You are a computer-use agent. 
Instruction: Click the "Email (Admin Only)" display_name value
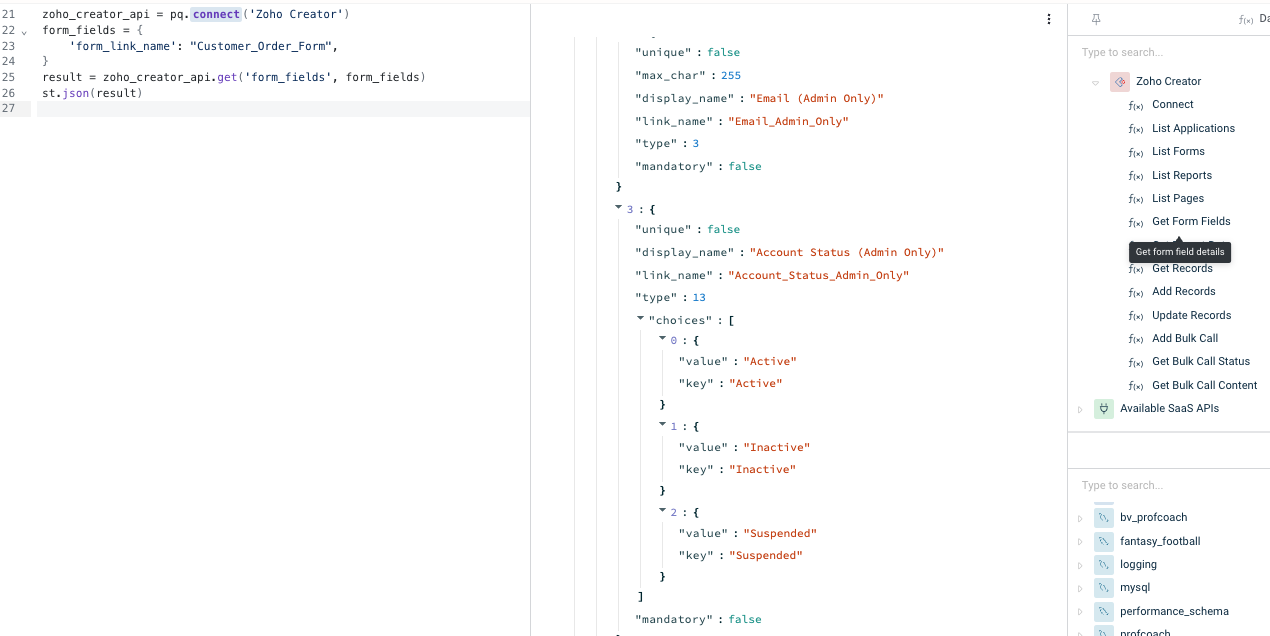click(816, 98)
